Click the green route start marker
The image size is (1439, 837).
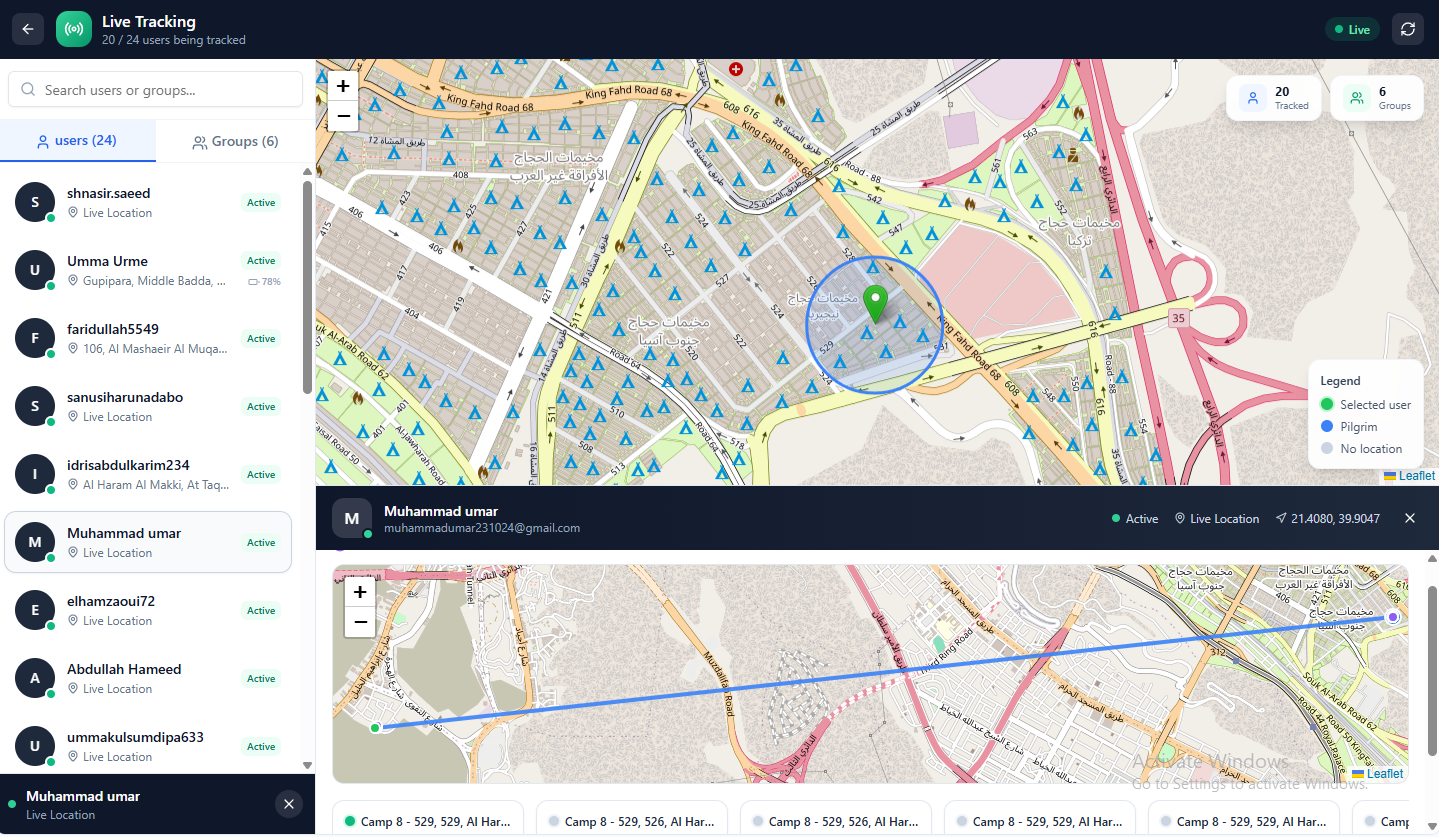(x=374, y=728)
